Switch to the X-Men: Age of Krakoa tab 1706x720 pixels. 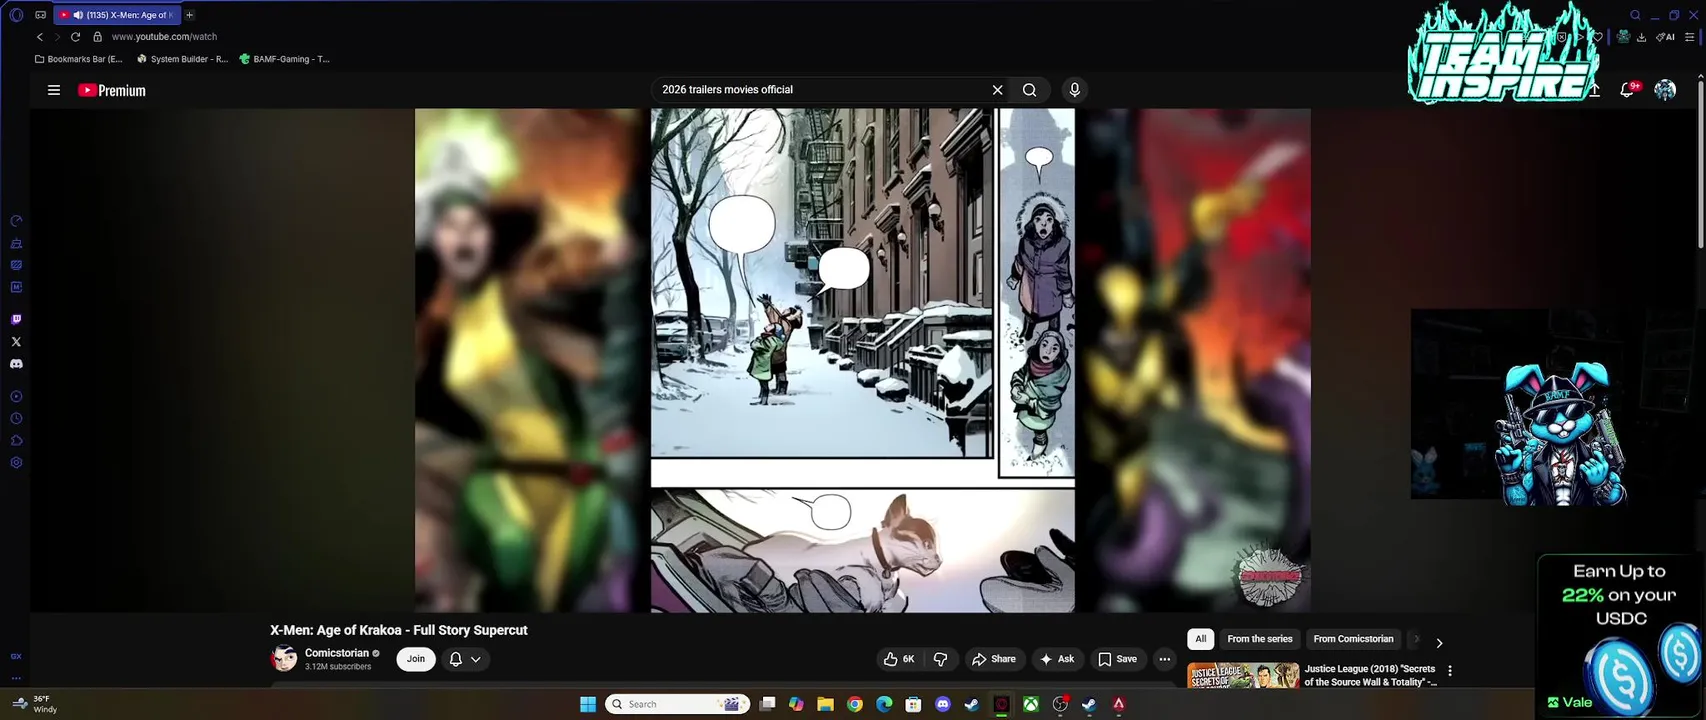tap(118, 15)
